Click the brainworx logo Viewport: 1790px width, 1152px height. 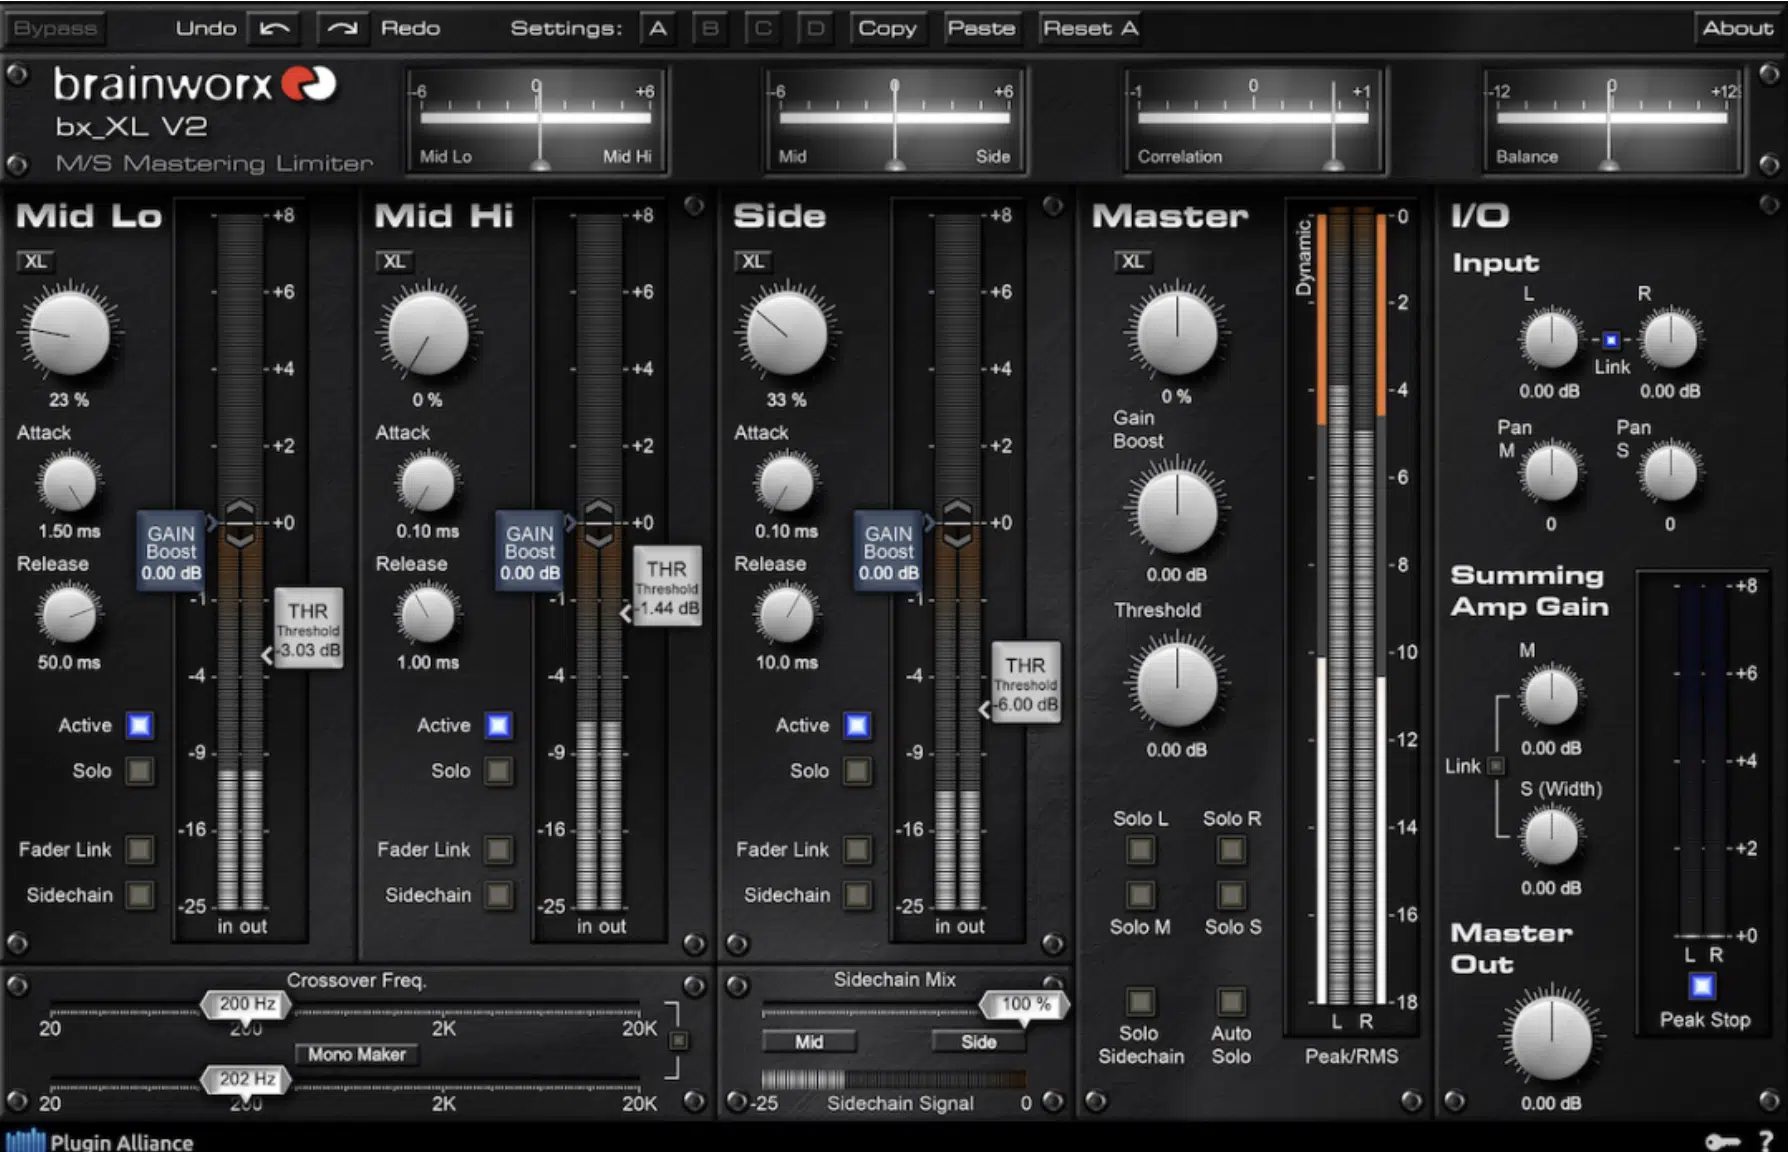tap(195, 85)
